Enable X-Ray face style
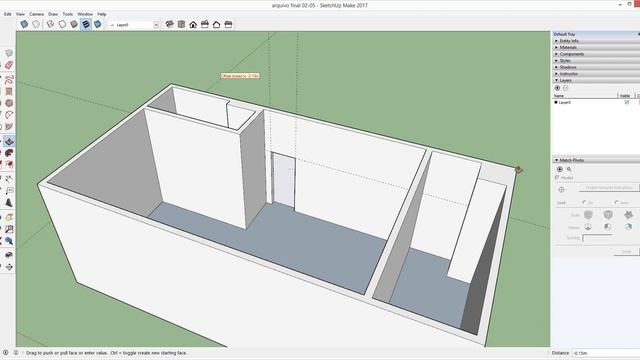The image size is (640, 360). click(x=24, y=24)
